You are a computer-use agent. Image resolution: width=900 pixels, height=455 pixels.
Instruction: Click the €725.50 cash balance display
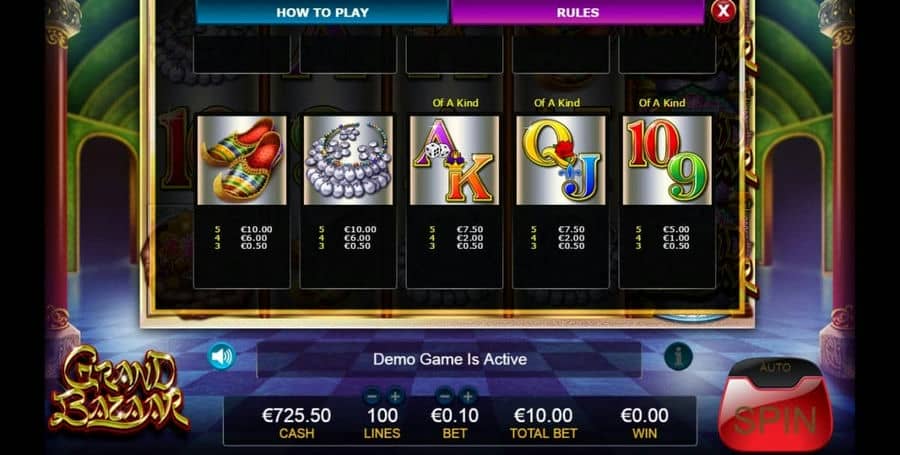[297, 422]
